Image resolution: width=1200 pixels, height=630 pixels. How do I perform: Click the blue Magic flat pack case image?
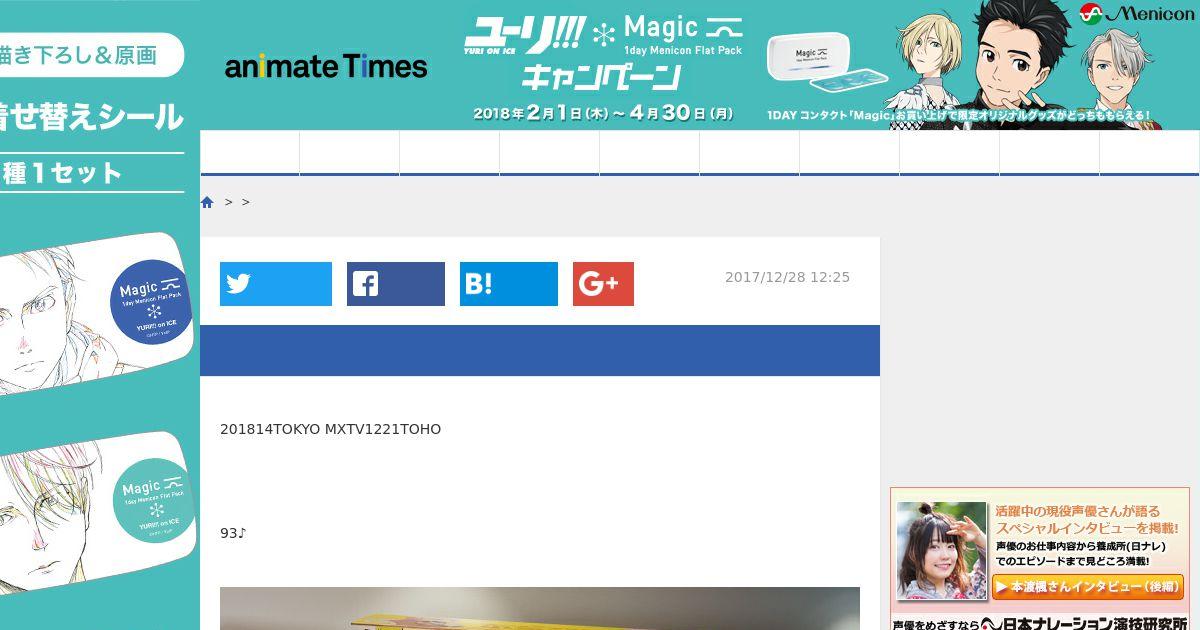[x=95, y=313]
